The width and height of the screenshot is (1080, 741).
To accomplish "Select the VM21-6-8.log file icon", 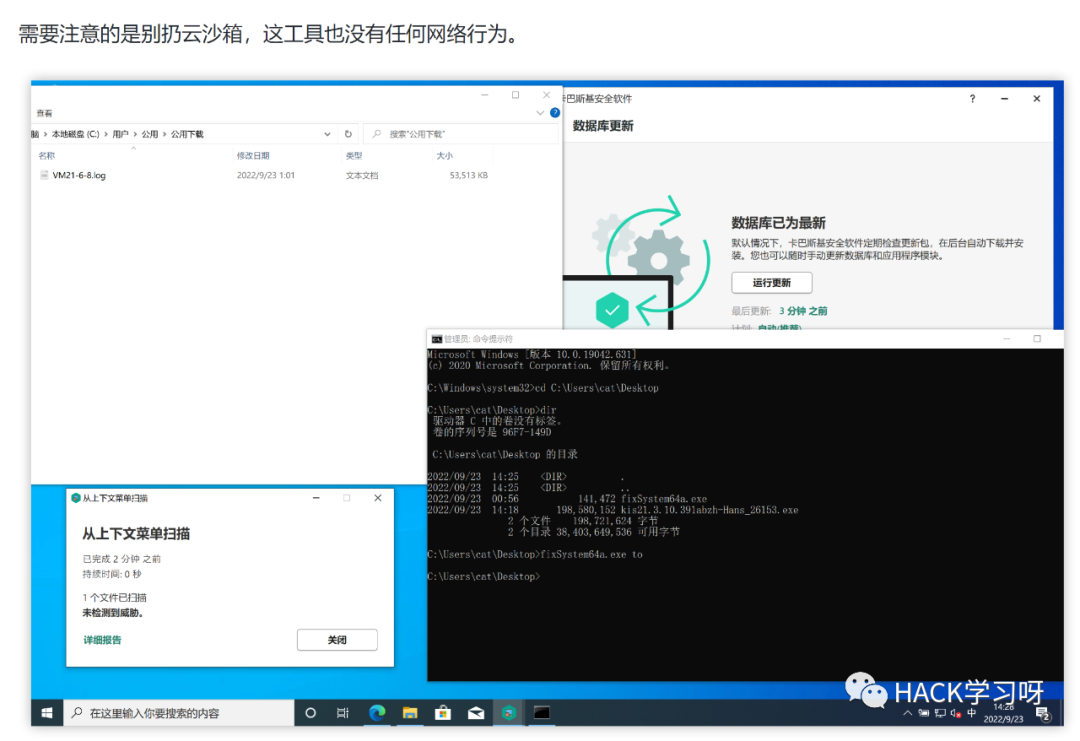I will [x=45, y=176].
